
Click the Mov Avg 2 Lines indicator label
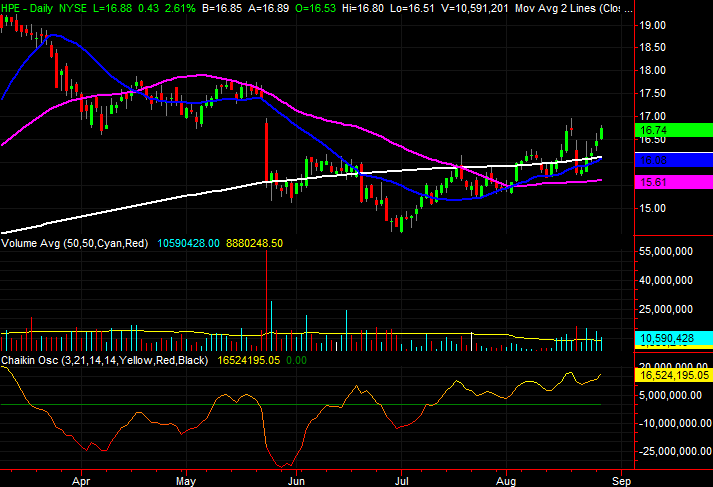click(574, 8)
